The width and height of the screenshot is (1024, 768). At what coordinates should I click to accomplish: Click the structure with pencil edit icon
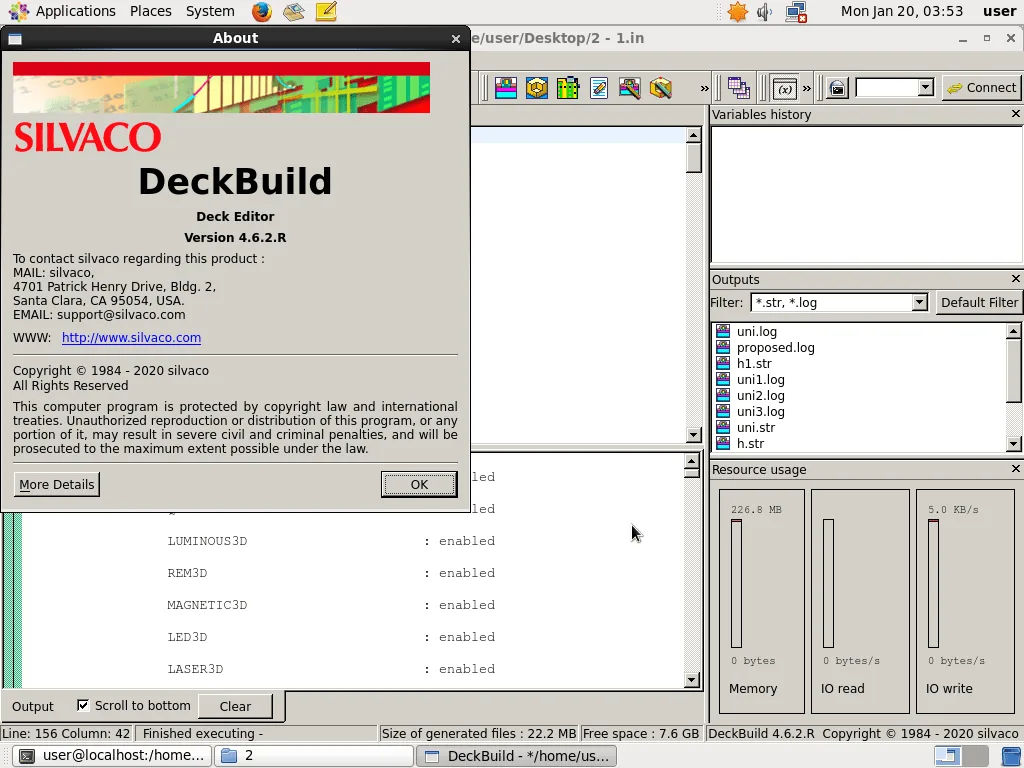click(x=630, y=88)
